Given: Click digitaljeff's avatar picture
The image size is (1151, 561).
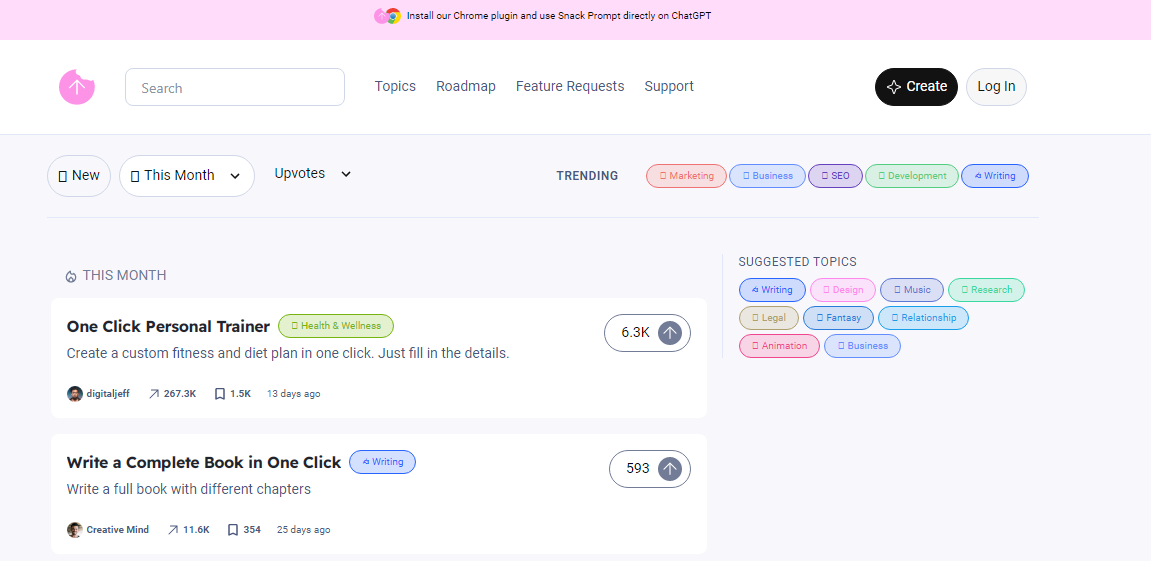Looking at the screenshot, I should pyautogui.click(x=75, y=394).
